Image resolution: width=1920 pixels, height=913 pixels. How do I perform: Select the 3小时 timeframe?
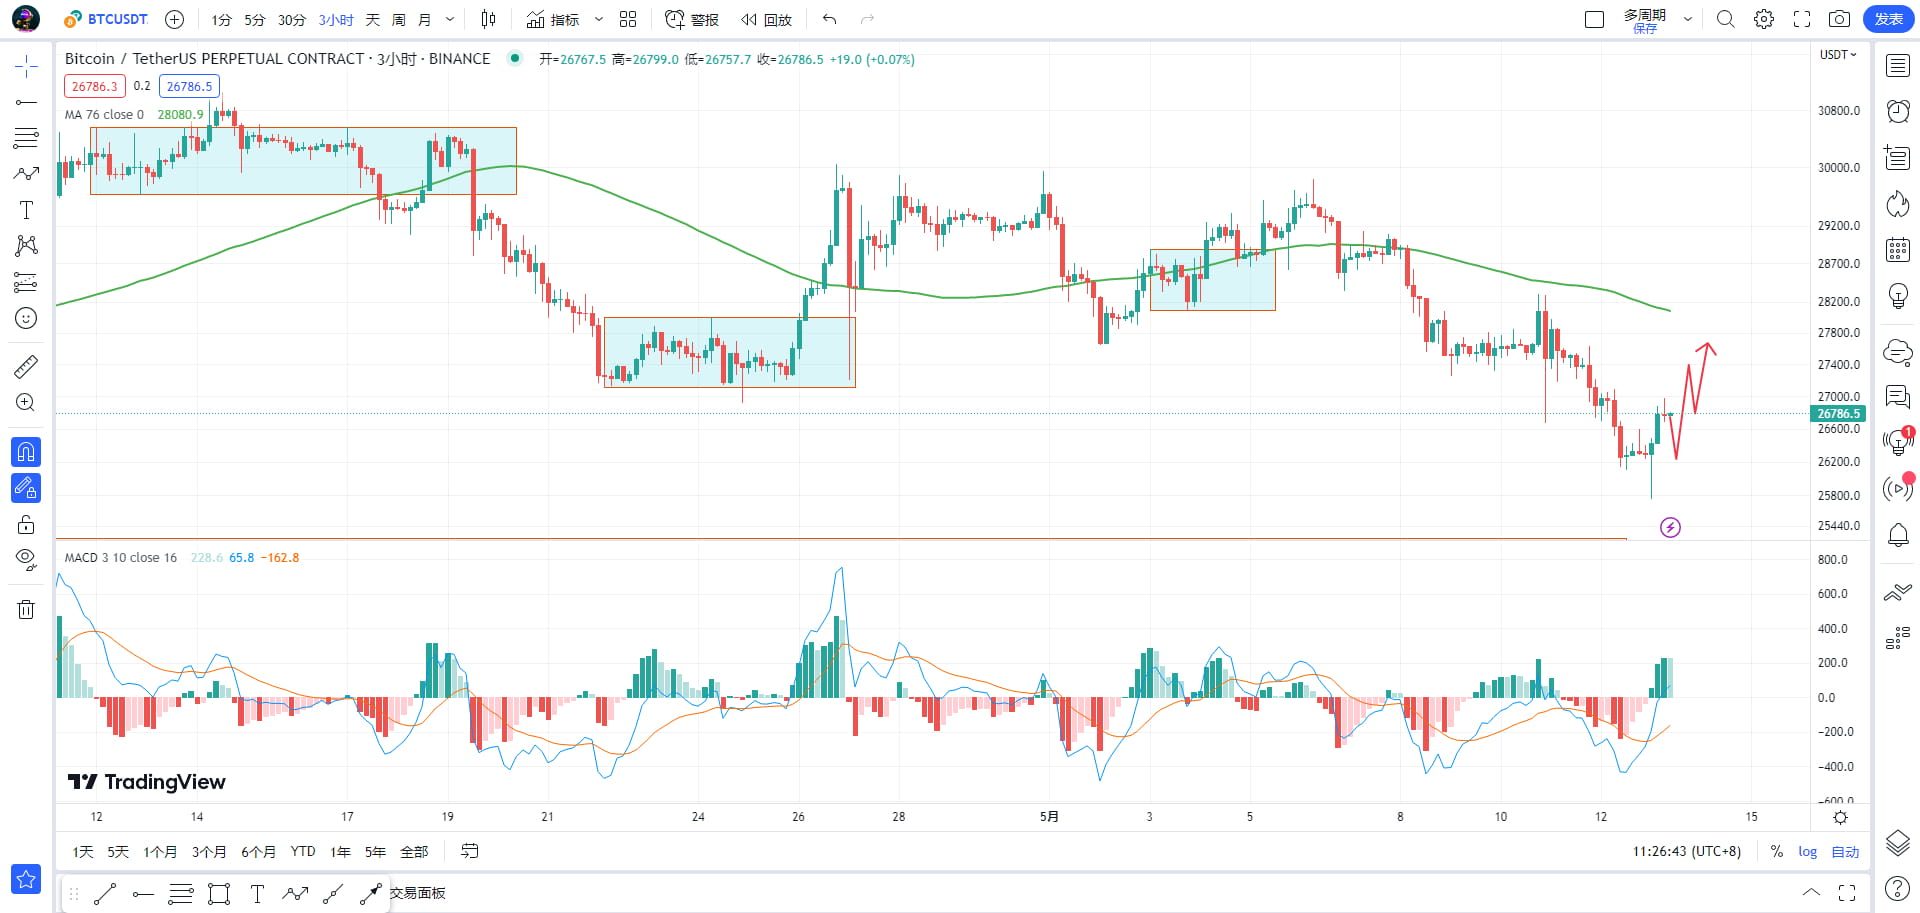336,20
